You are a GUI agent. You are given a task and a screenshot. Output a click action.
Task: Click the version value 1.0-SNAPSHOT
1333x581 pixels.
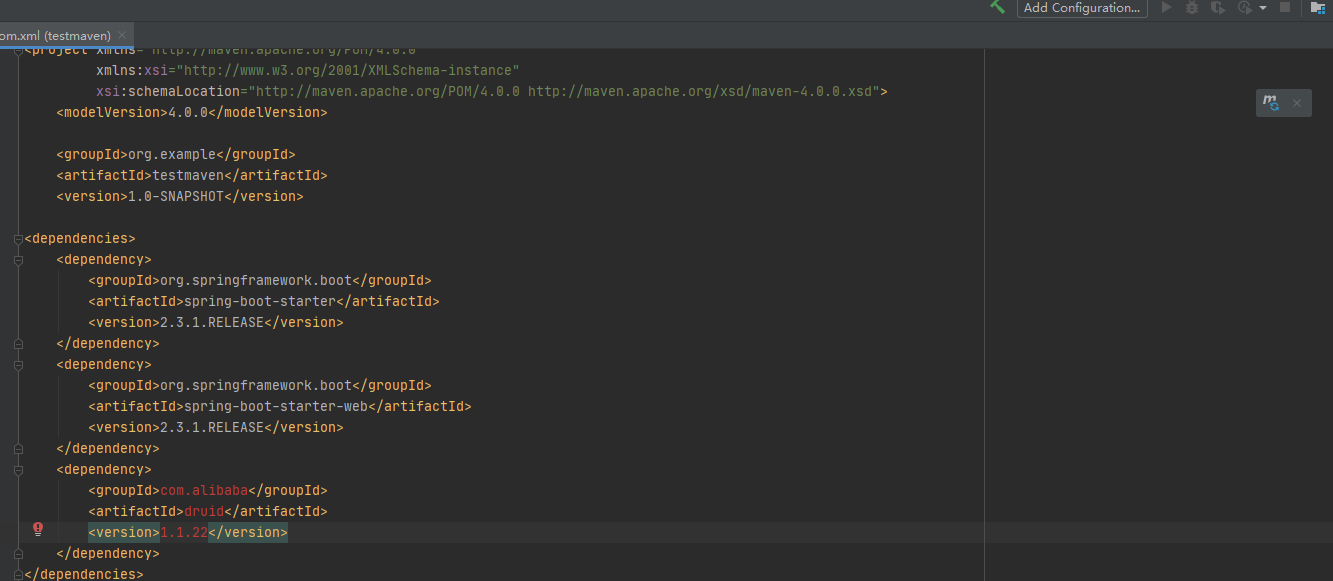[x=176, y=196]
